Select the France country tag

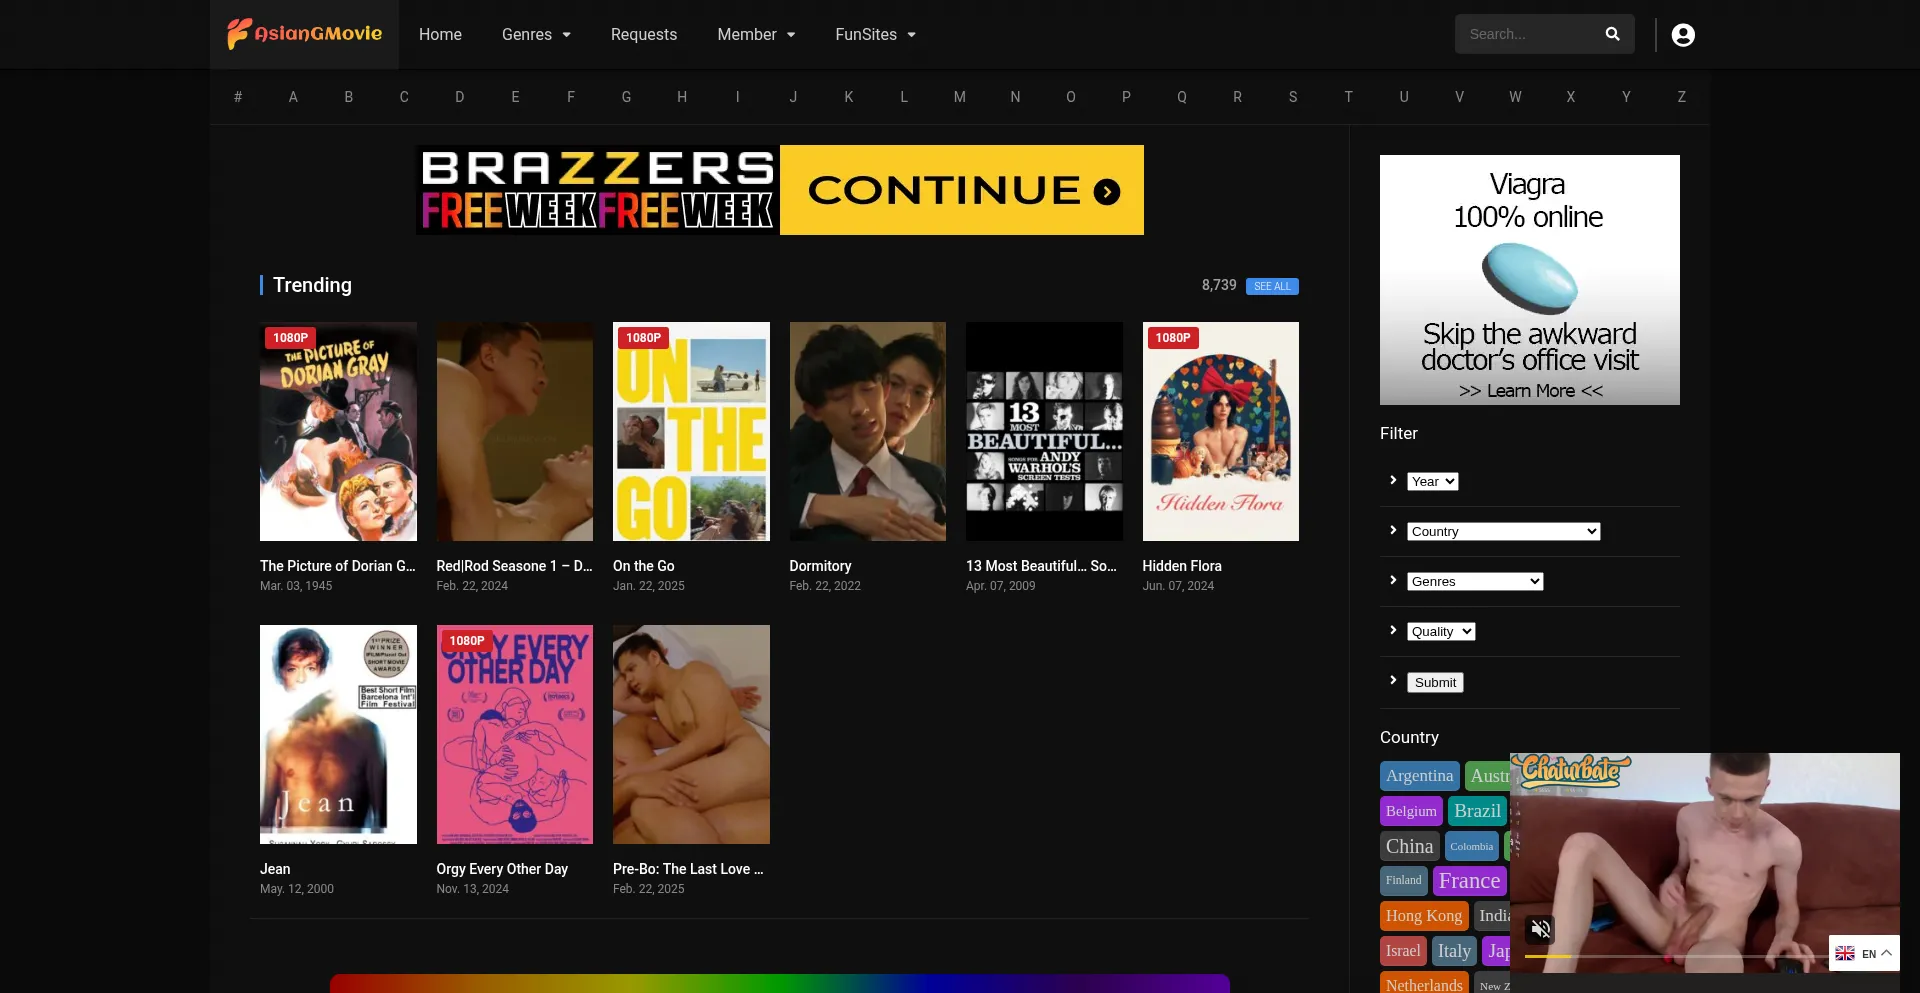tap(1469, 881)
